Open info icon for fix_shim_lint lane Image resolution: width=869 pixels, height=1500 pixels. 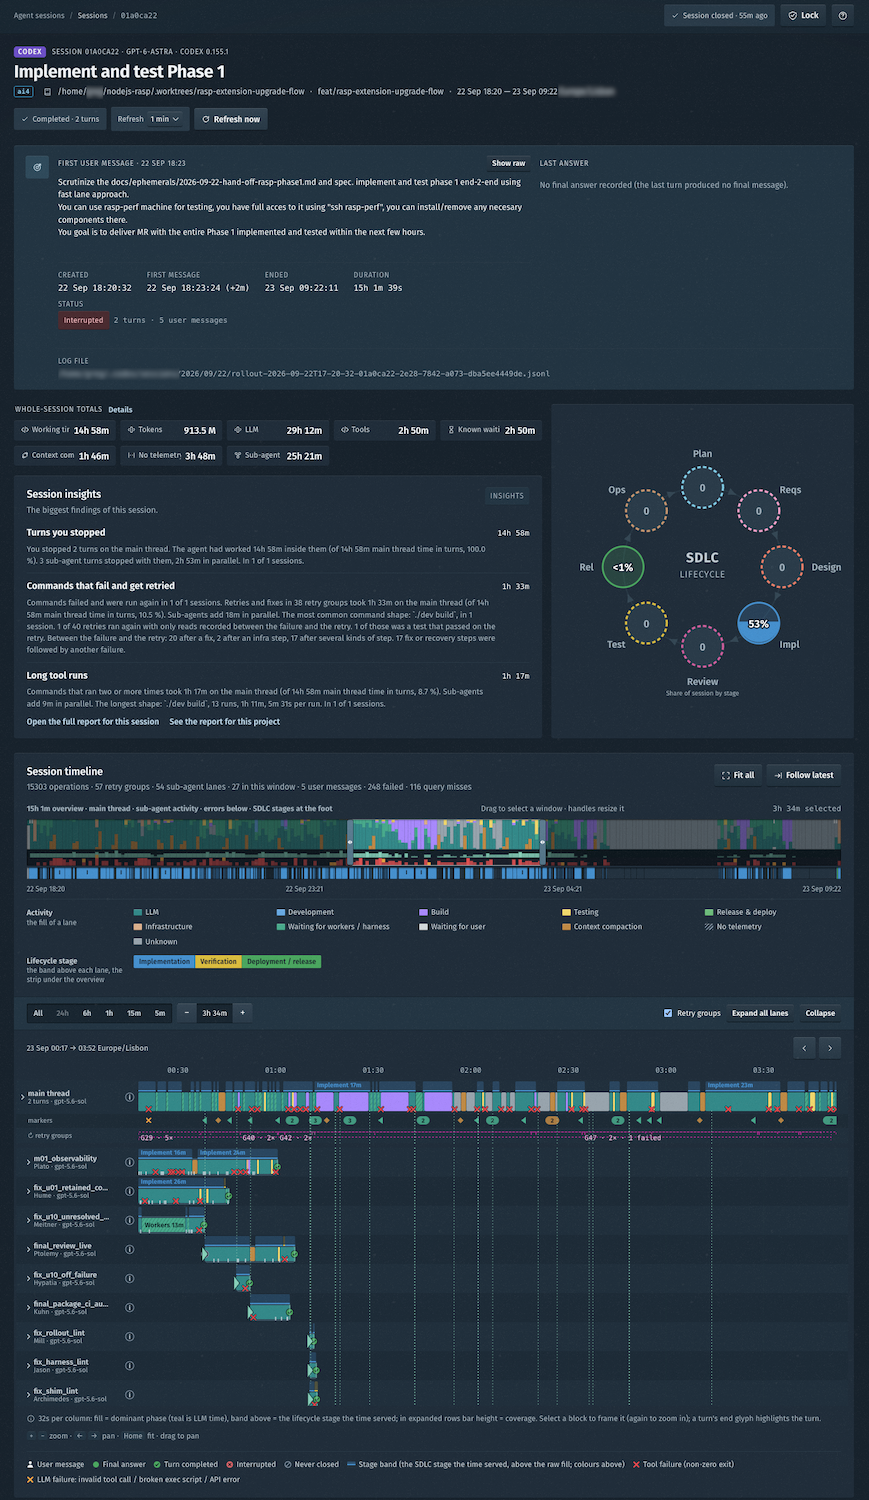coord(129,1394)
